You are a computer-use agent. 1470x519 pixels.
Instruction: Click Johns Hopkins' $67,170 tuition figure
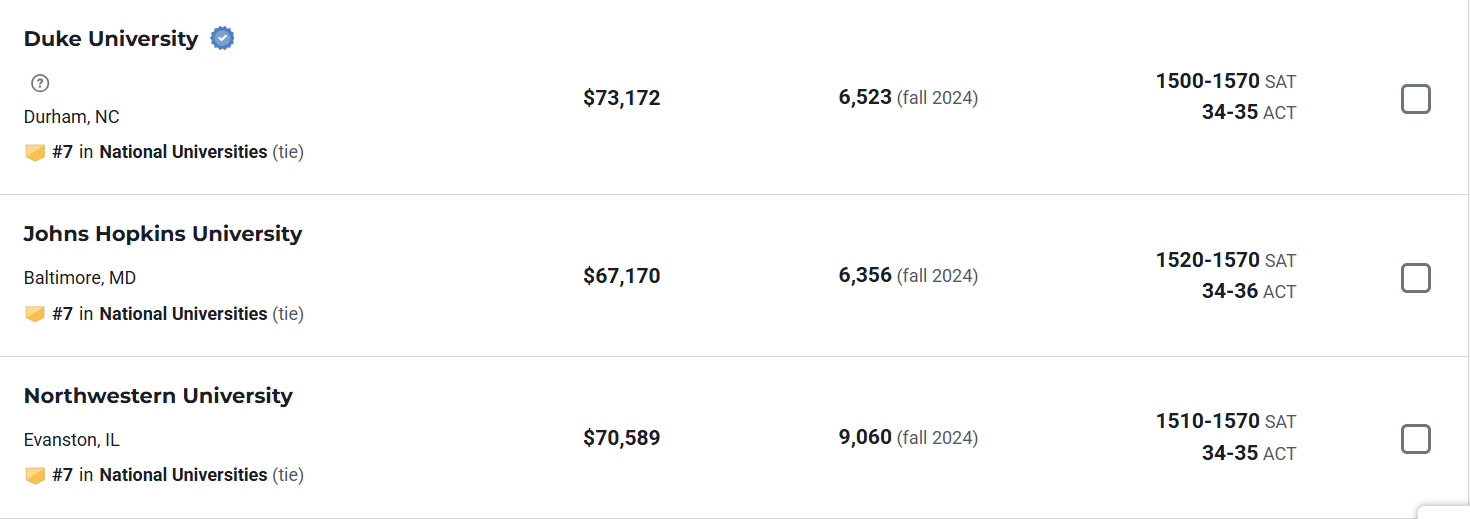[x=622, y=276]
